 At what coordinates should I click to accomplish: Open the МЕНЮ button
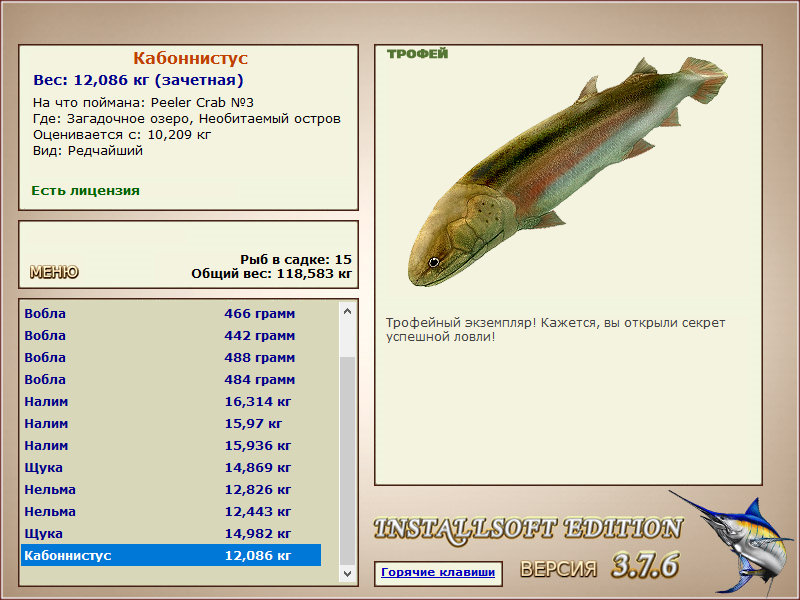54,272
